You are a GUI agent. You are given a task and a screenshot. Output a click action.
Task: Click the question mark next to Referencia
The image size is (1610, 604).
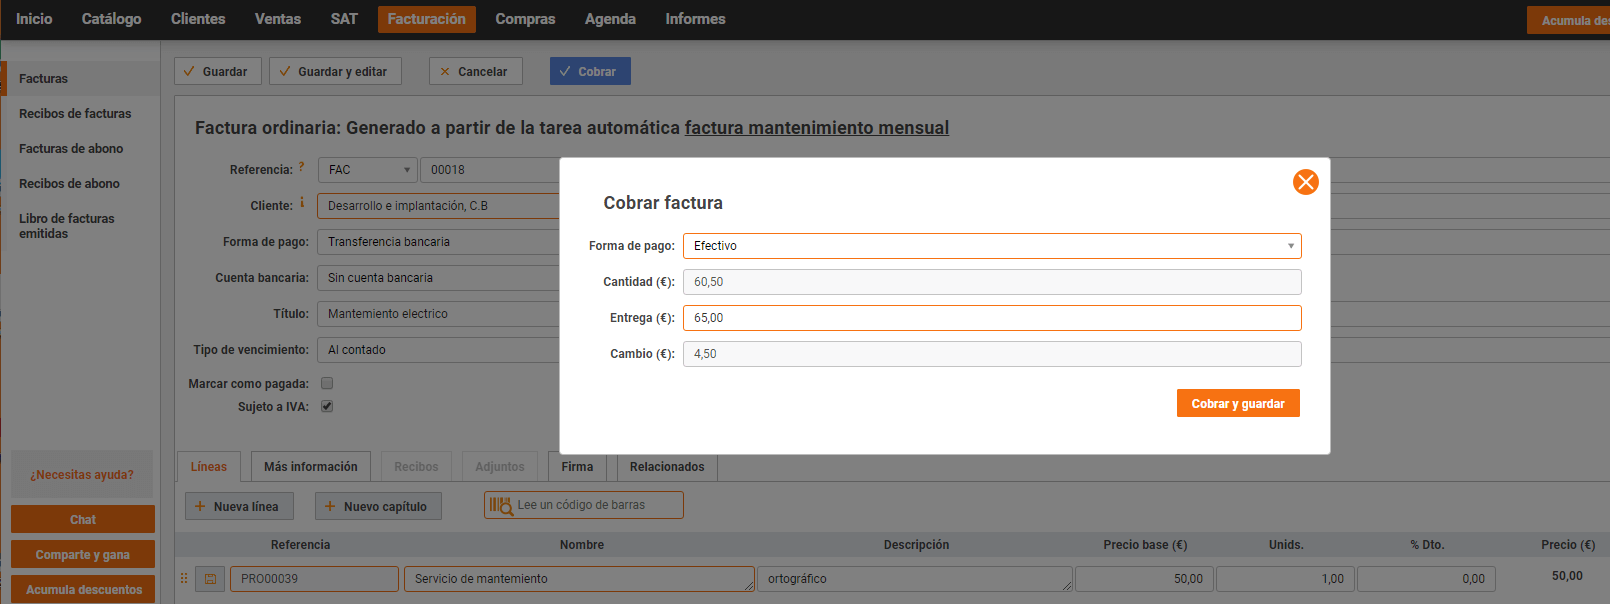(301, 167)
